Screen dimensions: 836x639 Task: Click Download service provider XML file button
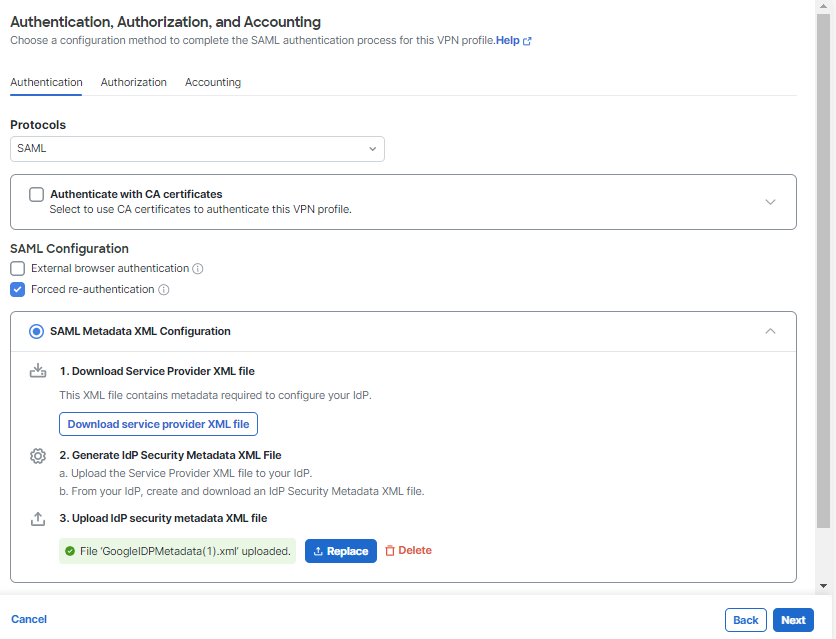point(158,424)
